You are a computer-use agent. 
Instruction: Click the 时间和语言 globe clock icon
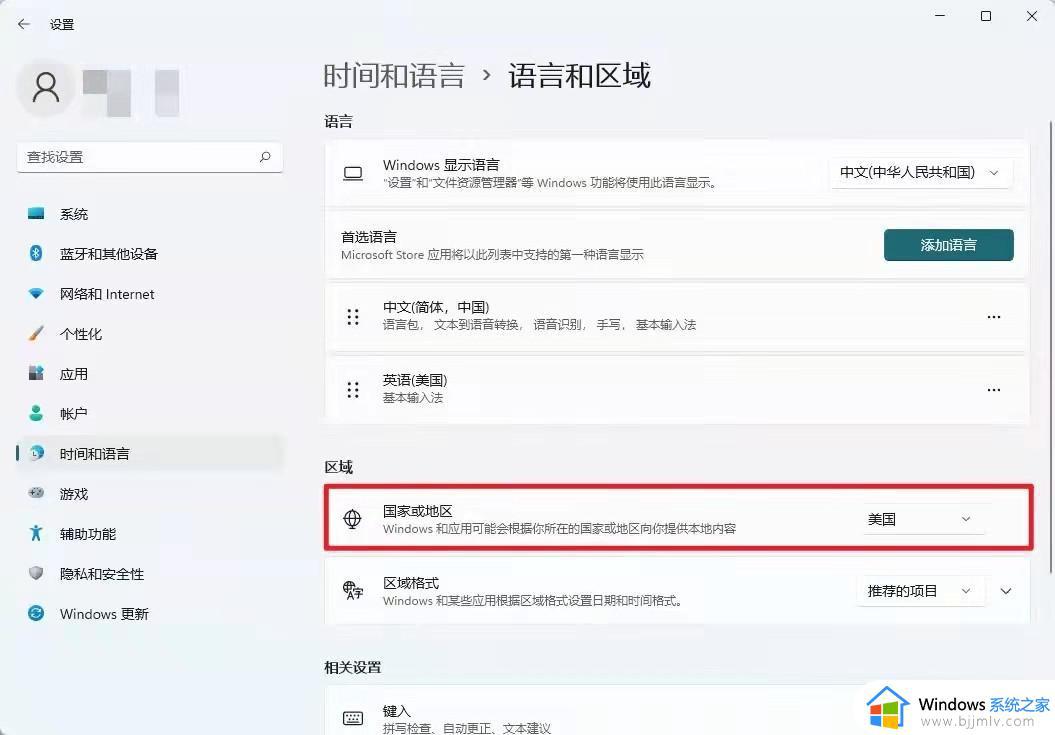coord(37,453)
